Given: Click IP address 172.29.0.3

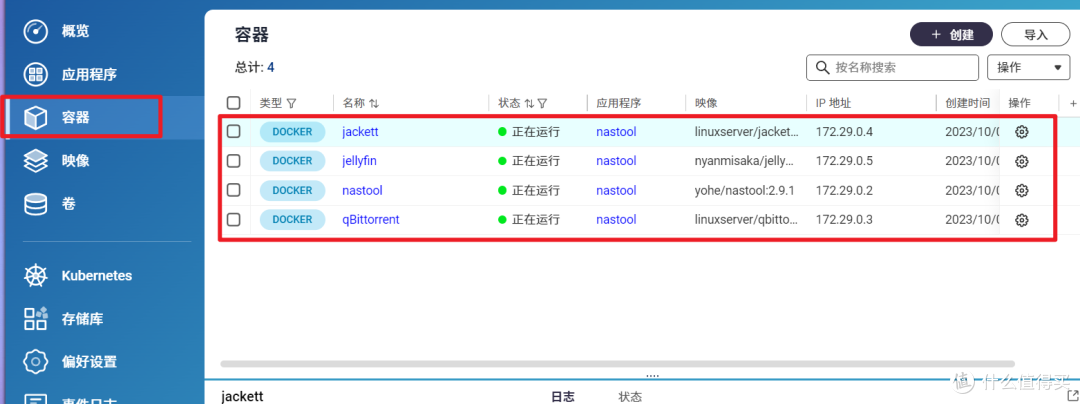Looking at the screenshot, I should click(844, 220).
